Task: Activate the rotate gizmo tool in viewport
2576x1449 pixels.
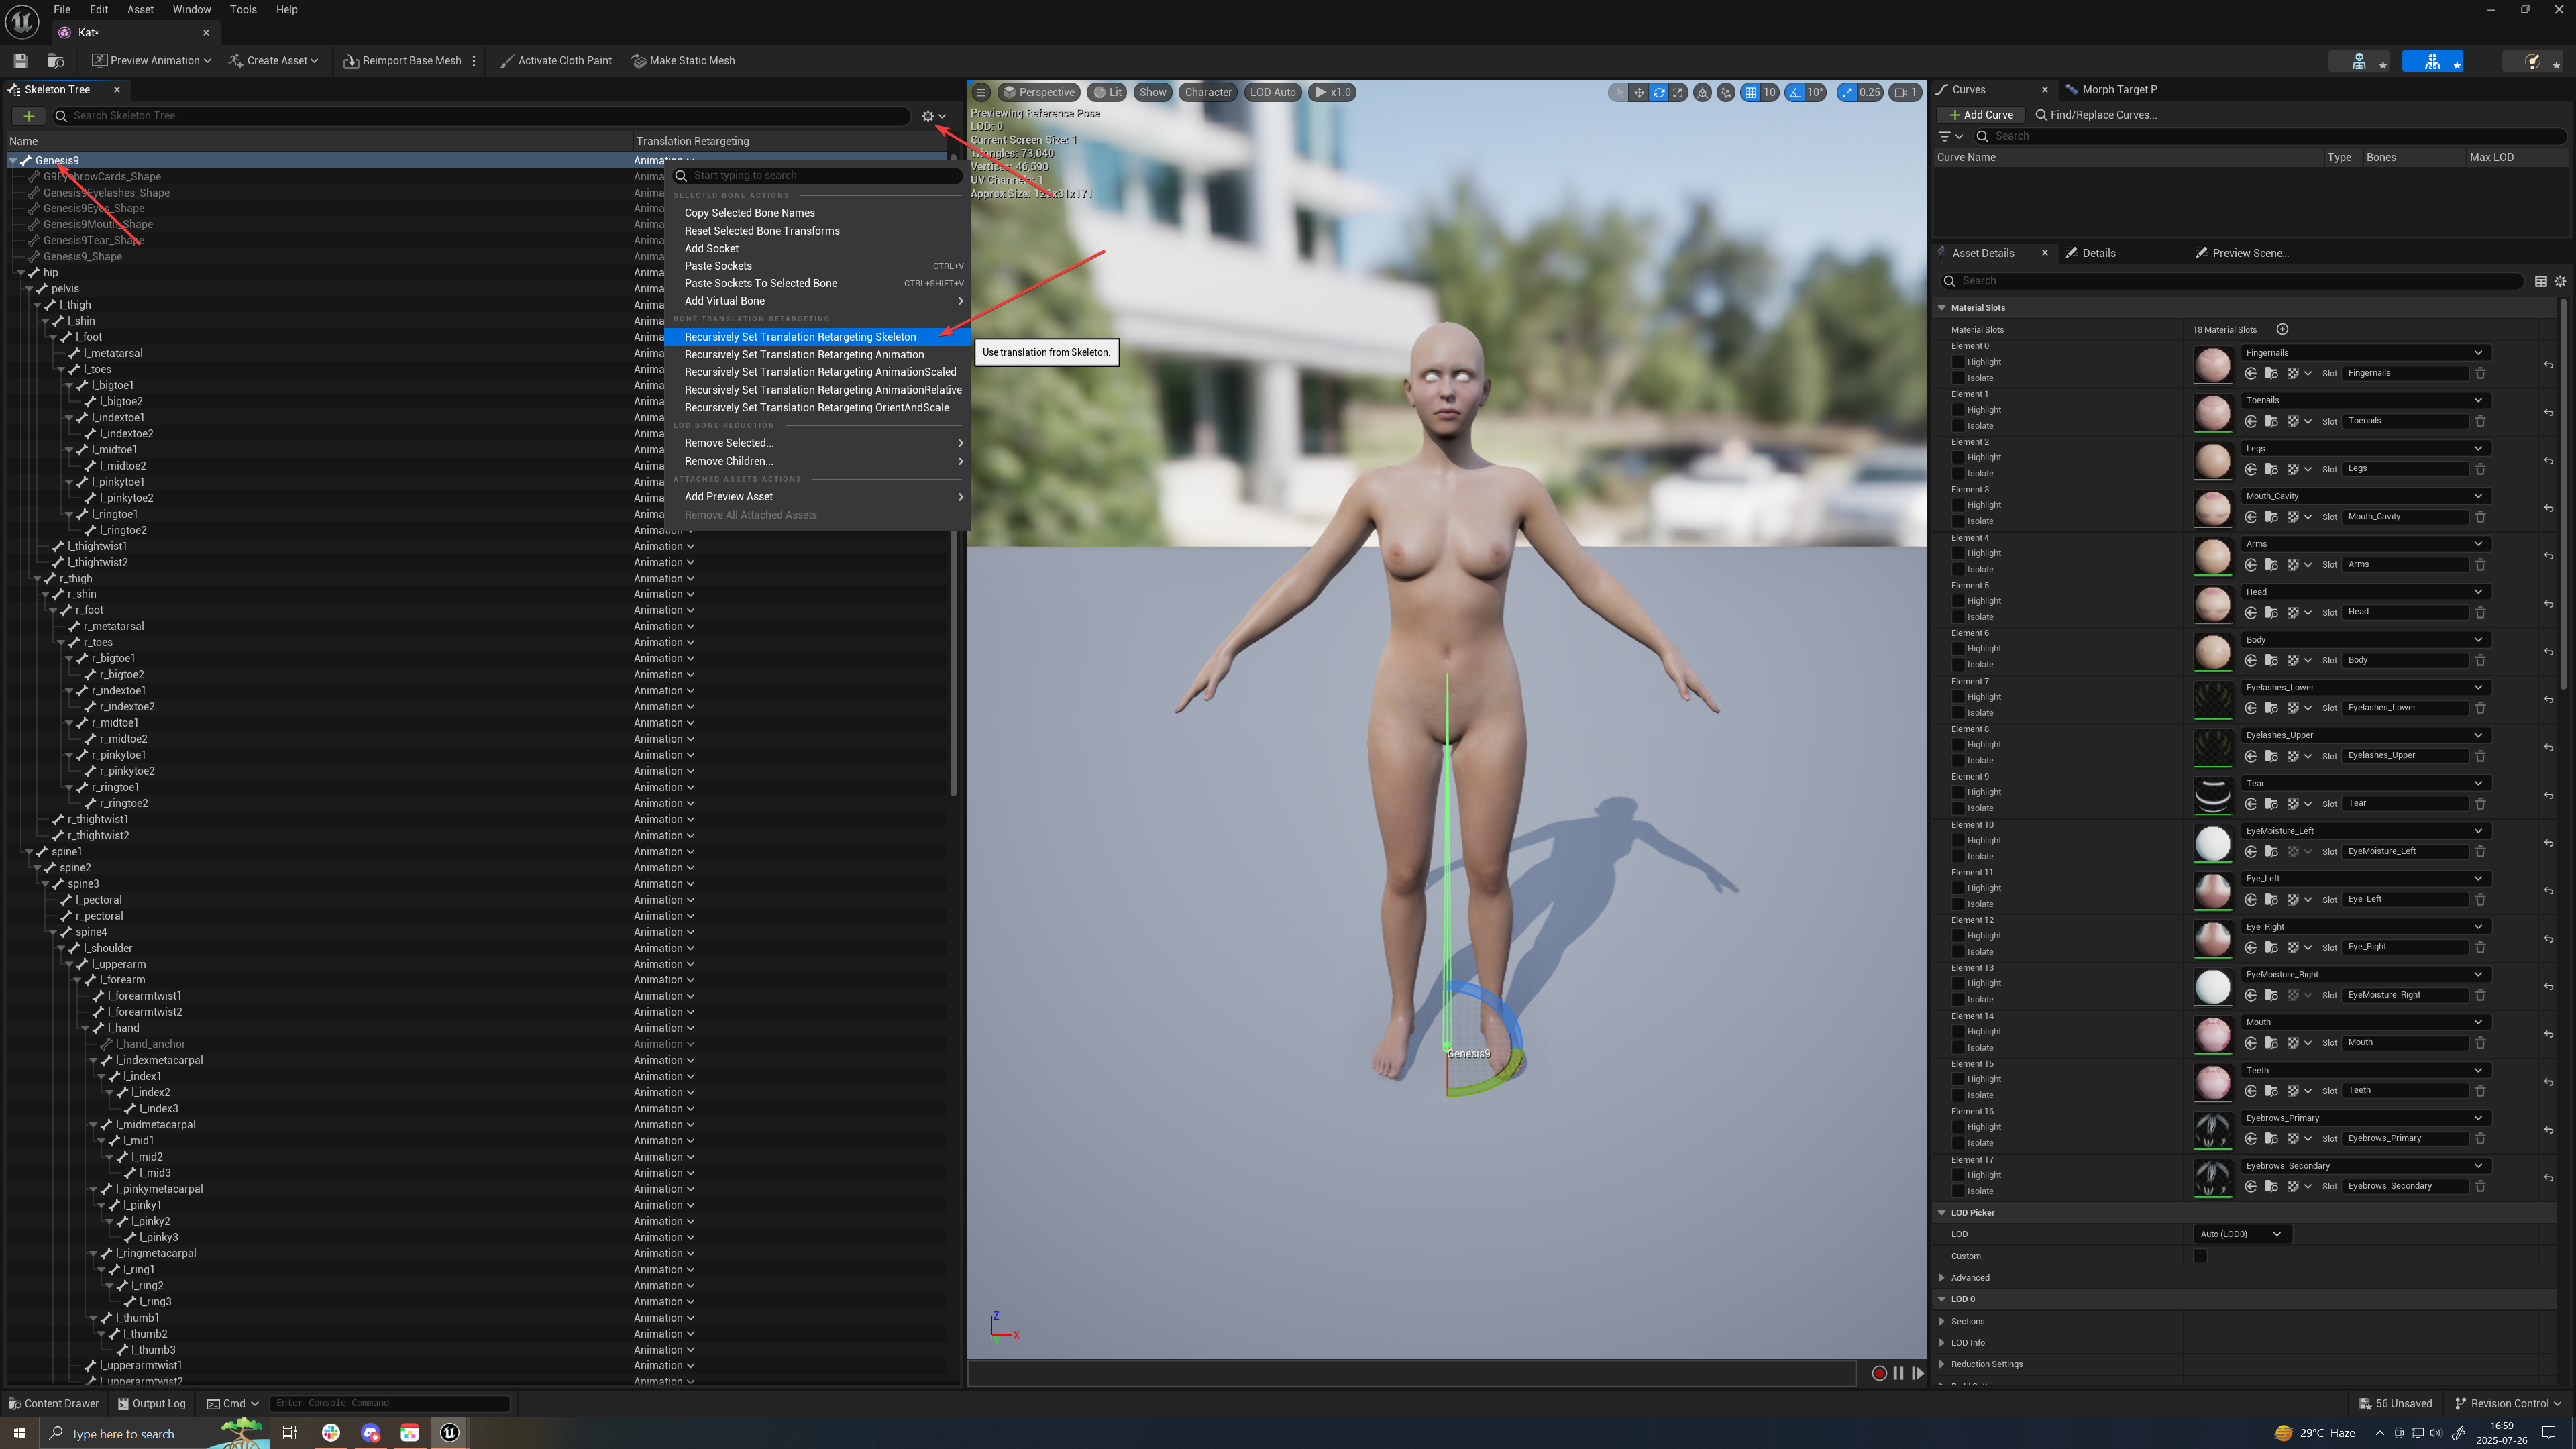Action: click(x=1658, y=92)
